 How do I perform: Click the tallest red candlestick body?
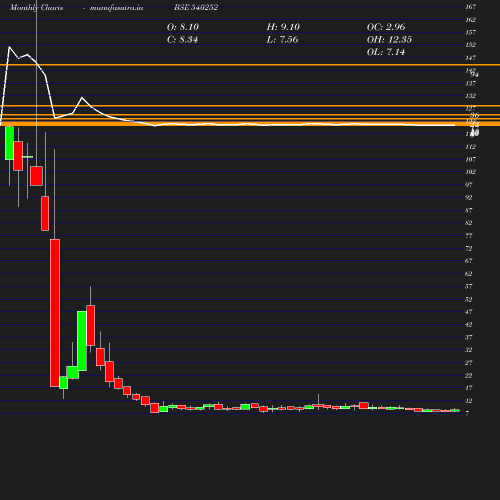[55, 313]
